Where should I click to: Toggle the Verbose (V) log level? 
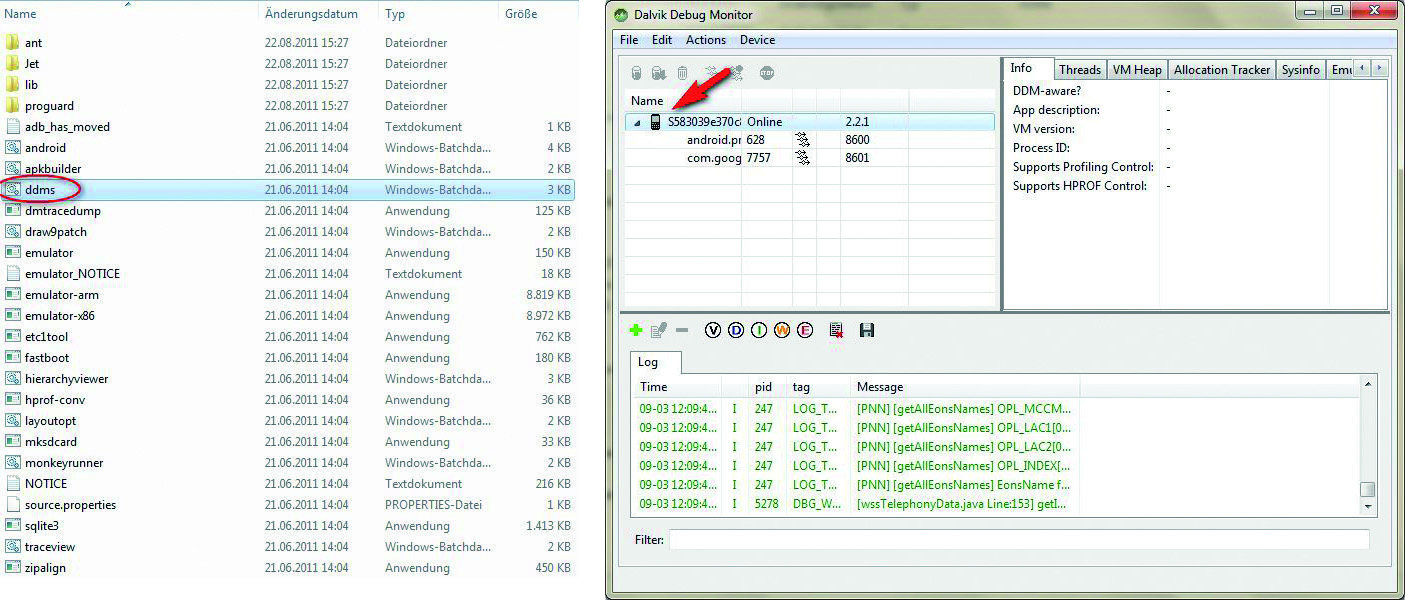(713, 330)
